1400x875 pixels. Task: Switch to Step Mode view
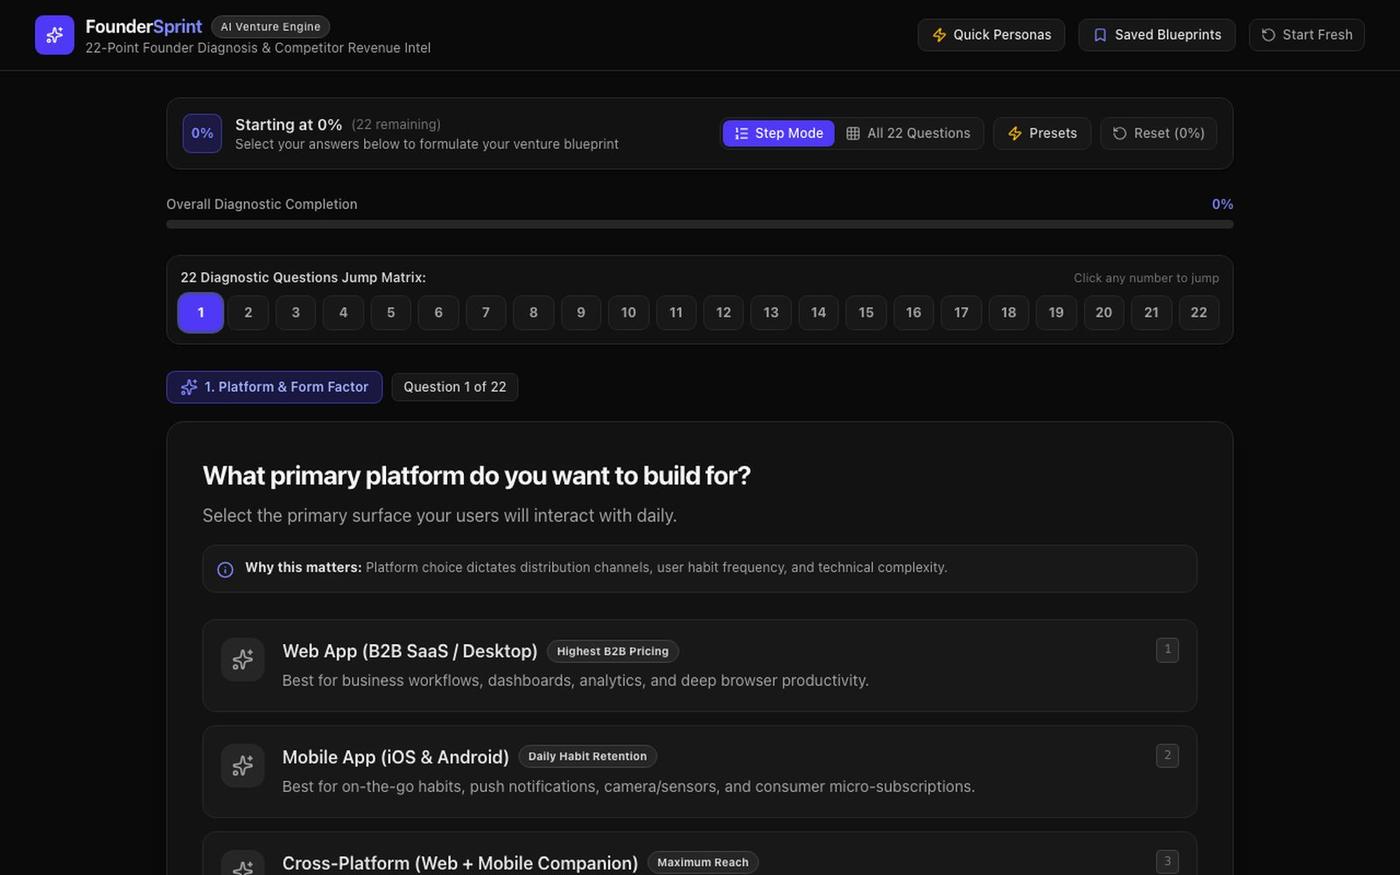[779, 133]
